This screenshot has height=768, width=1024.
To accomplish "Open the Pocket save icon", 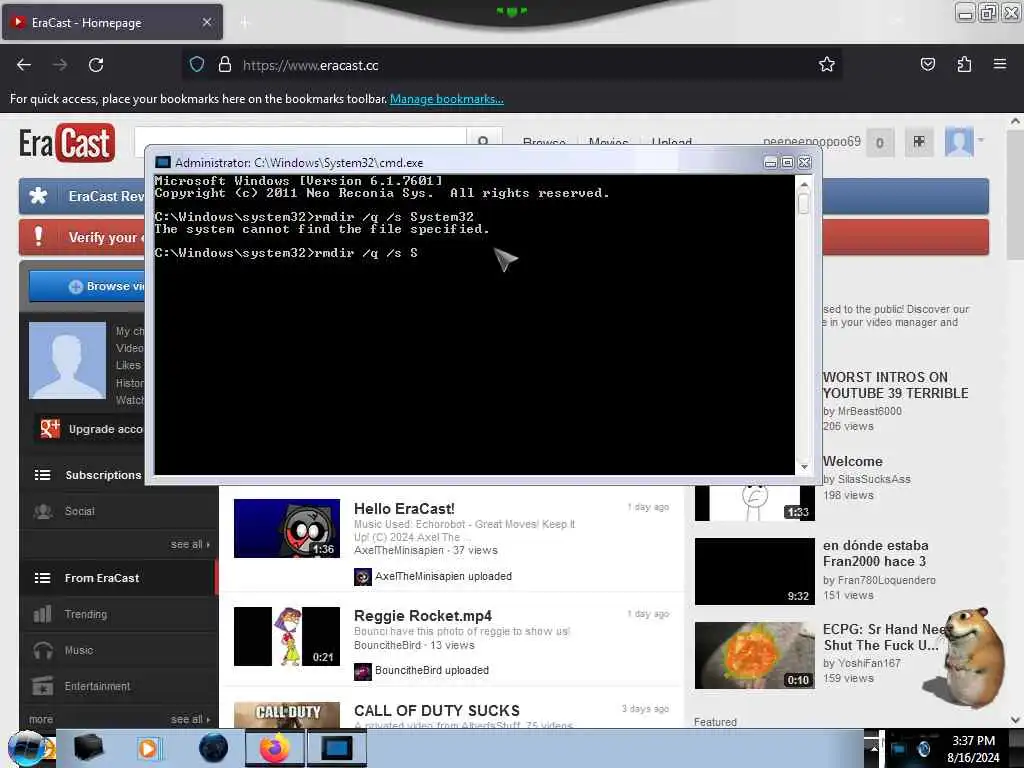I will point(927,64).
